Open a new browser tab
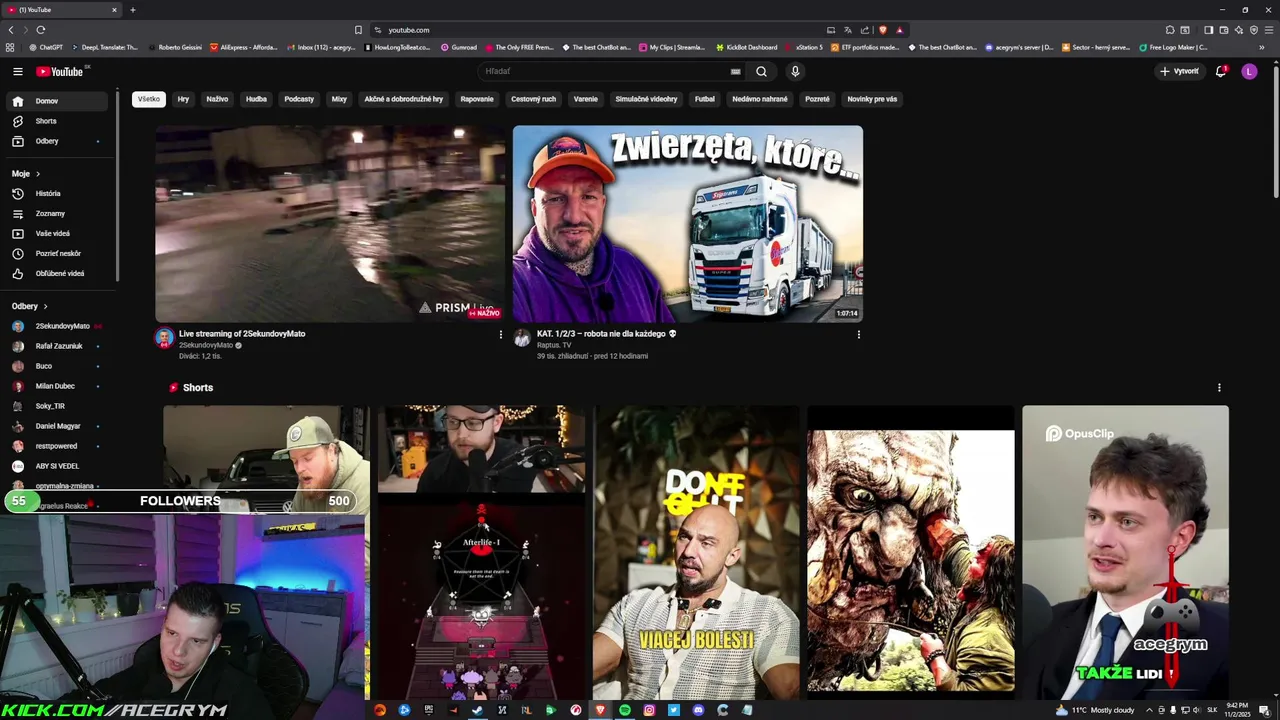Viewport: 1280px width, 720px height. click(132, 10)
